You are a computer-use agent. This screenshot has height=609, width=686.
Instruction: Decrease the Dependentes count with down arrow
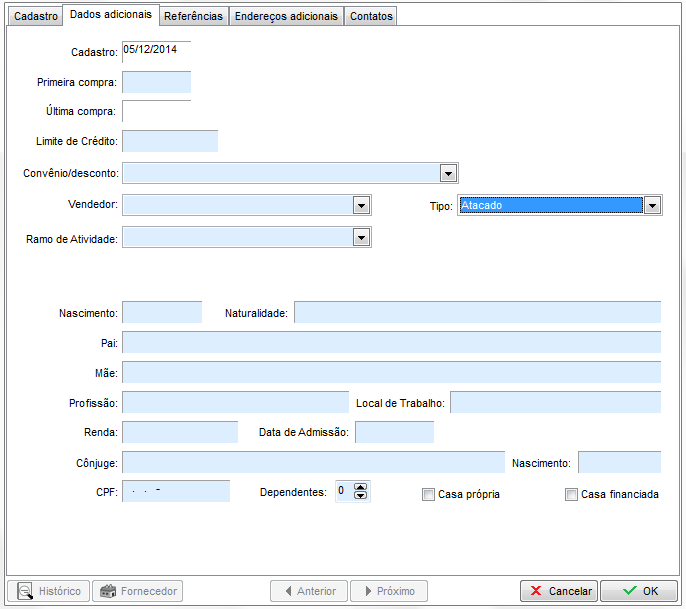pyautogui.click(x=361, y=496)
